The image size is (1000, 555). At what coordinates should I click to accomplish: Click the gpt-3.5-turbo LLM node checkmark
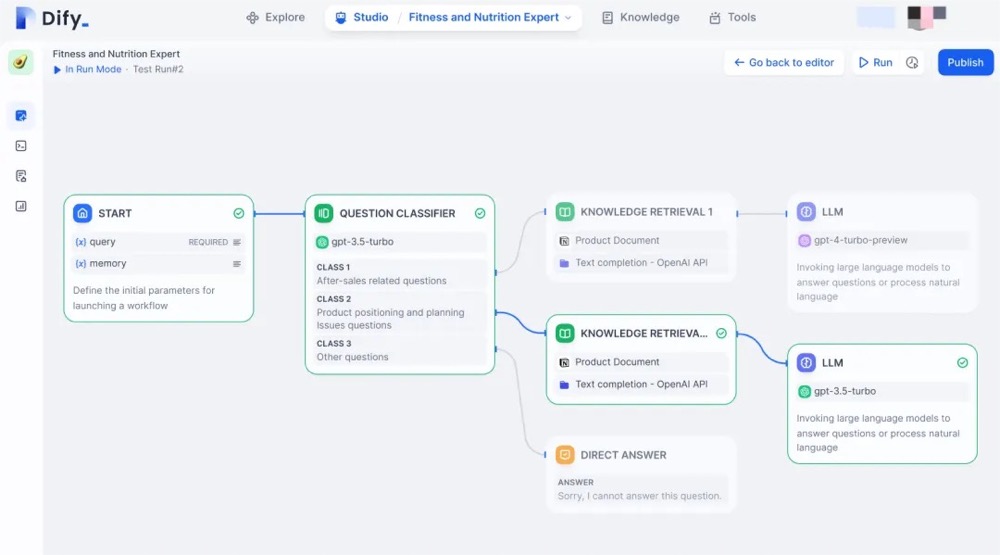click(962, 362)
